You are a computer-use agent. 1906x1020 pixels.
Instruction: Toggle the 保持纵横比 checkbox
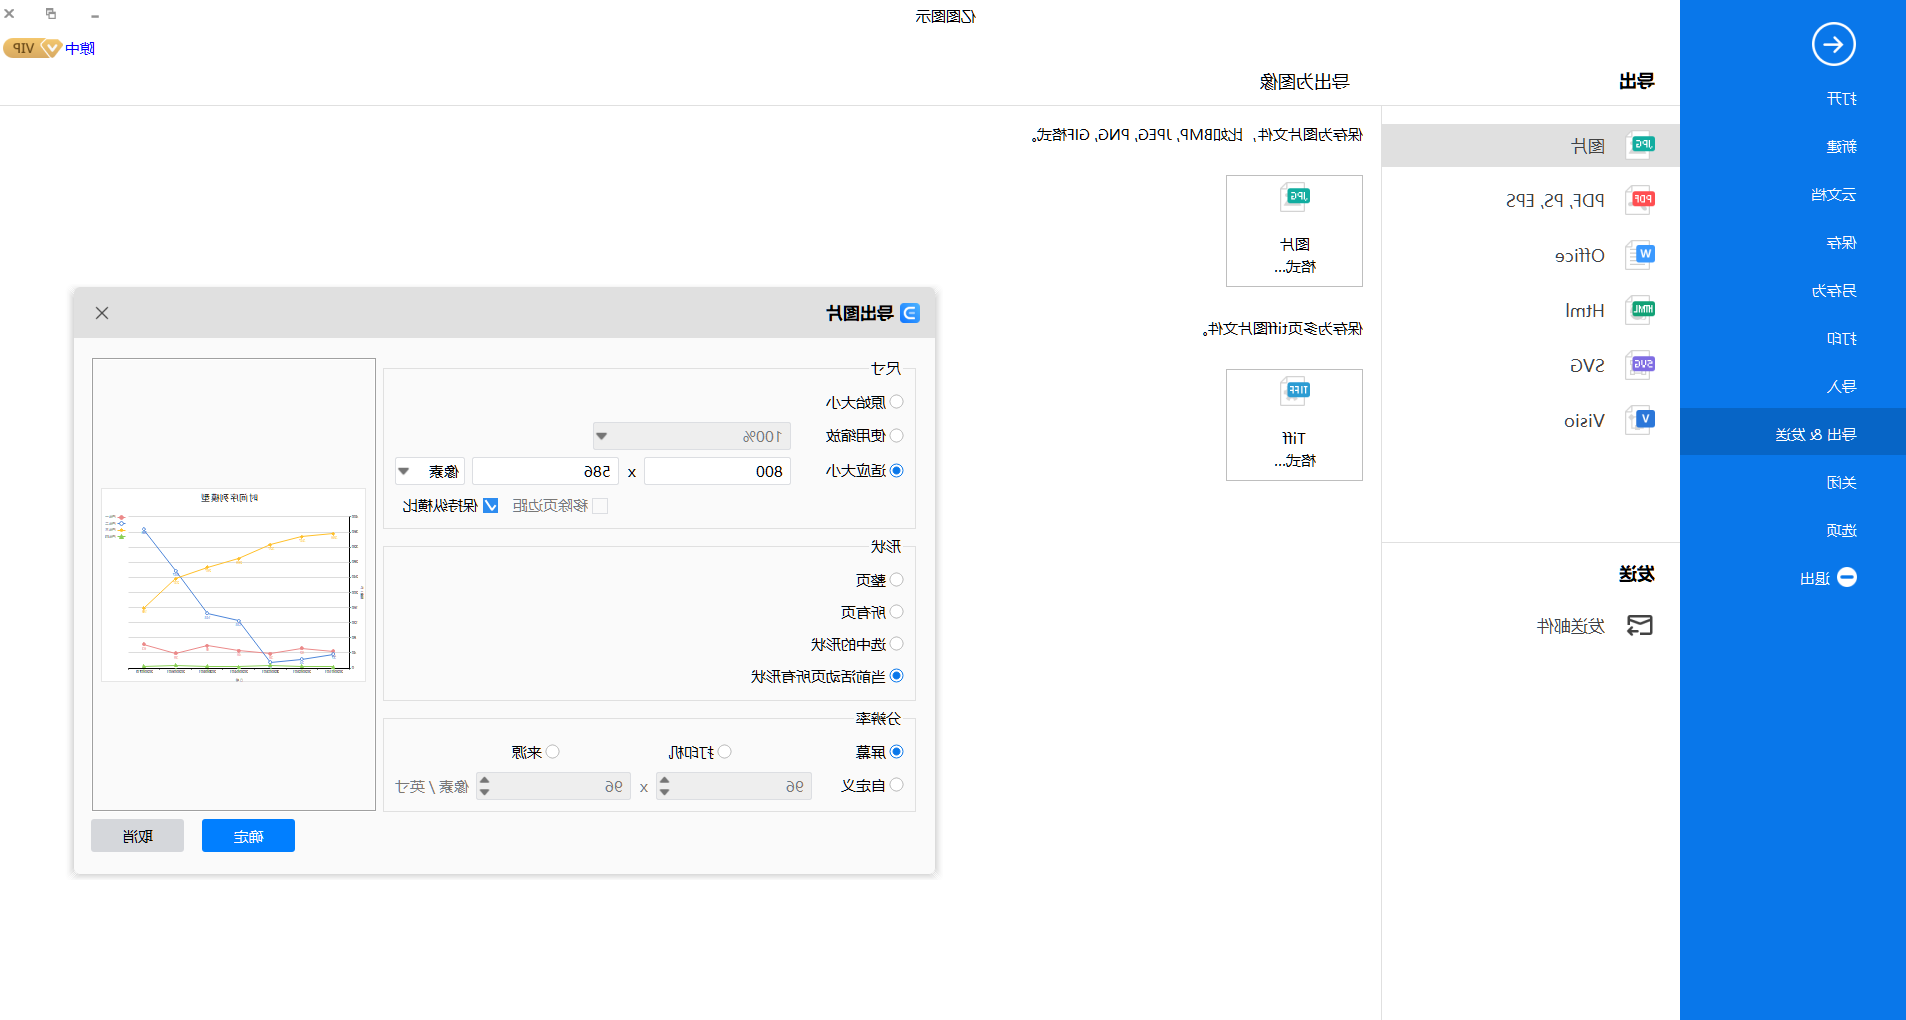pyautogui.click(x=491, y=506)
